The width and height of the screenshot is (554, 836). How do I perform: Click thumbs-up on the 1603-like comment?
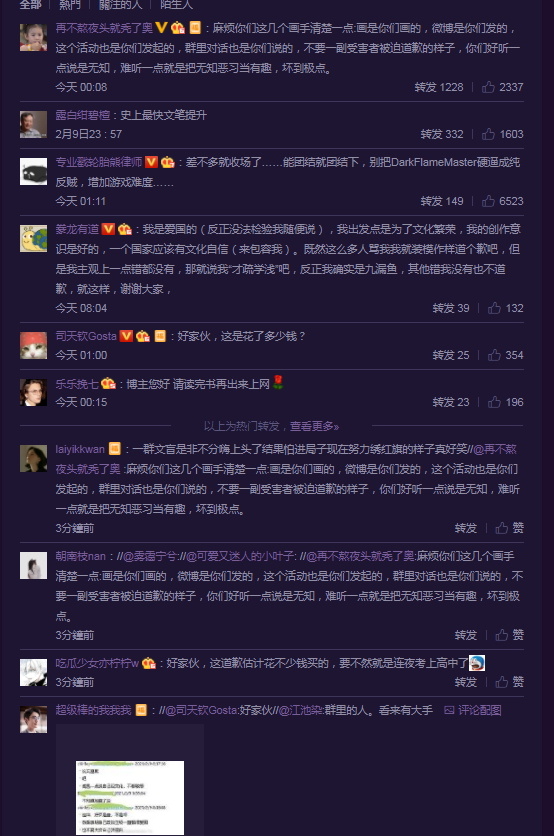coord(502,134)
